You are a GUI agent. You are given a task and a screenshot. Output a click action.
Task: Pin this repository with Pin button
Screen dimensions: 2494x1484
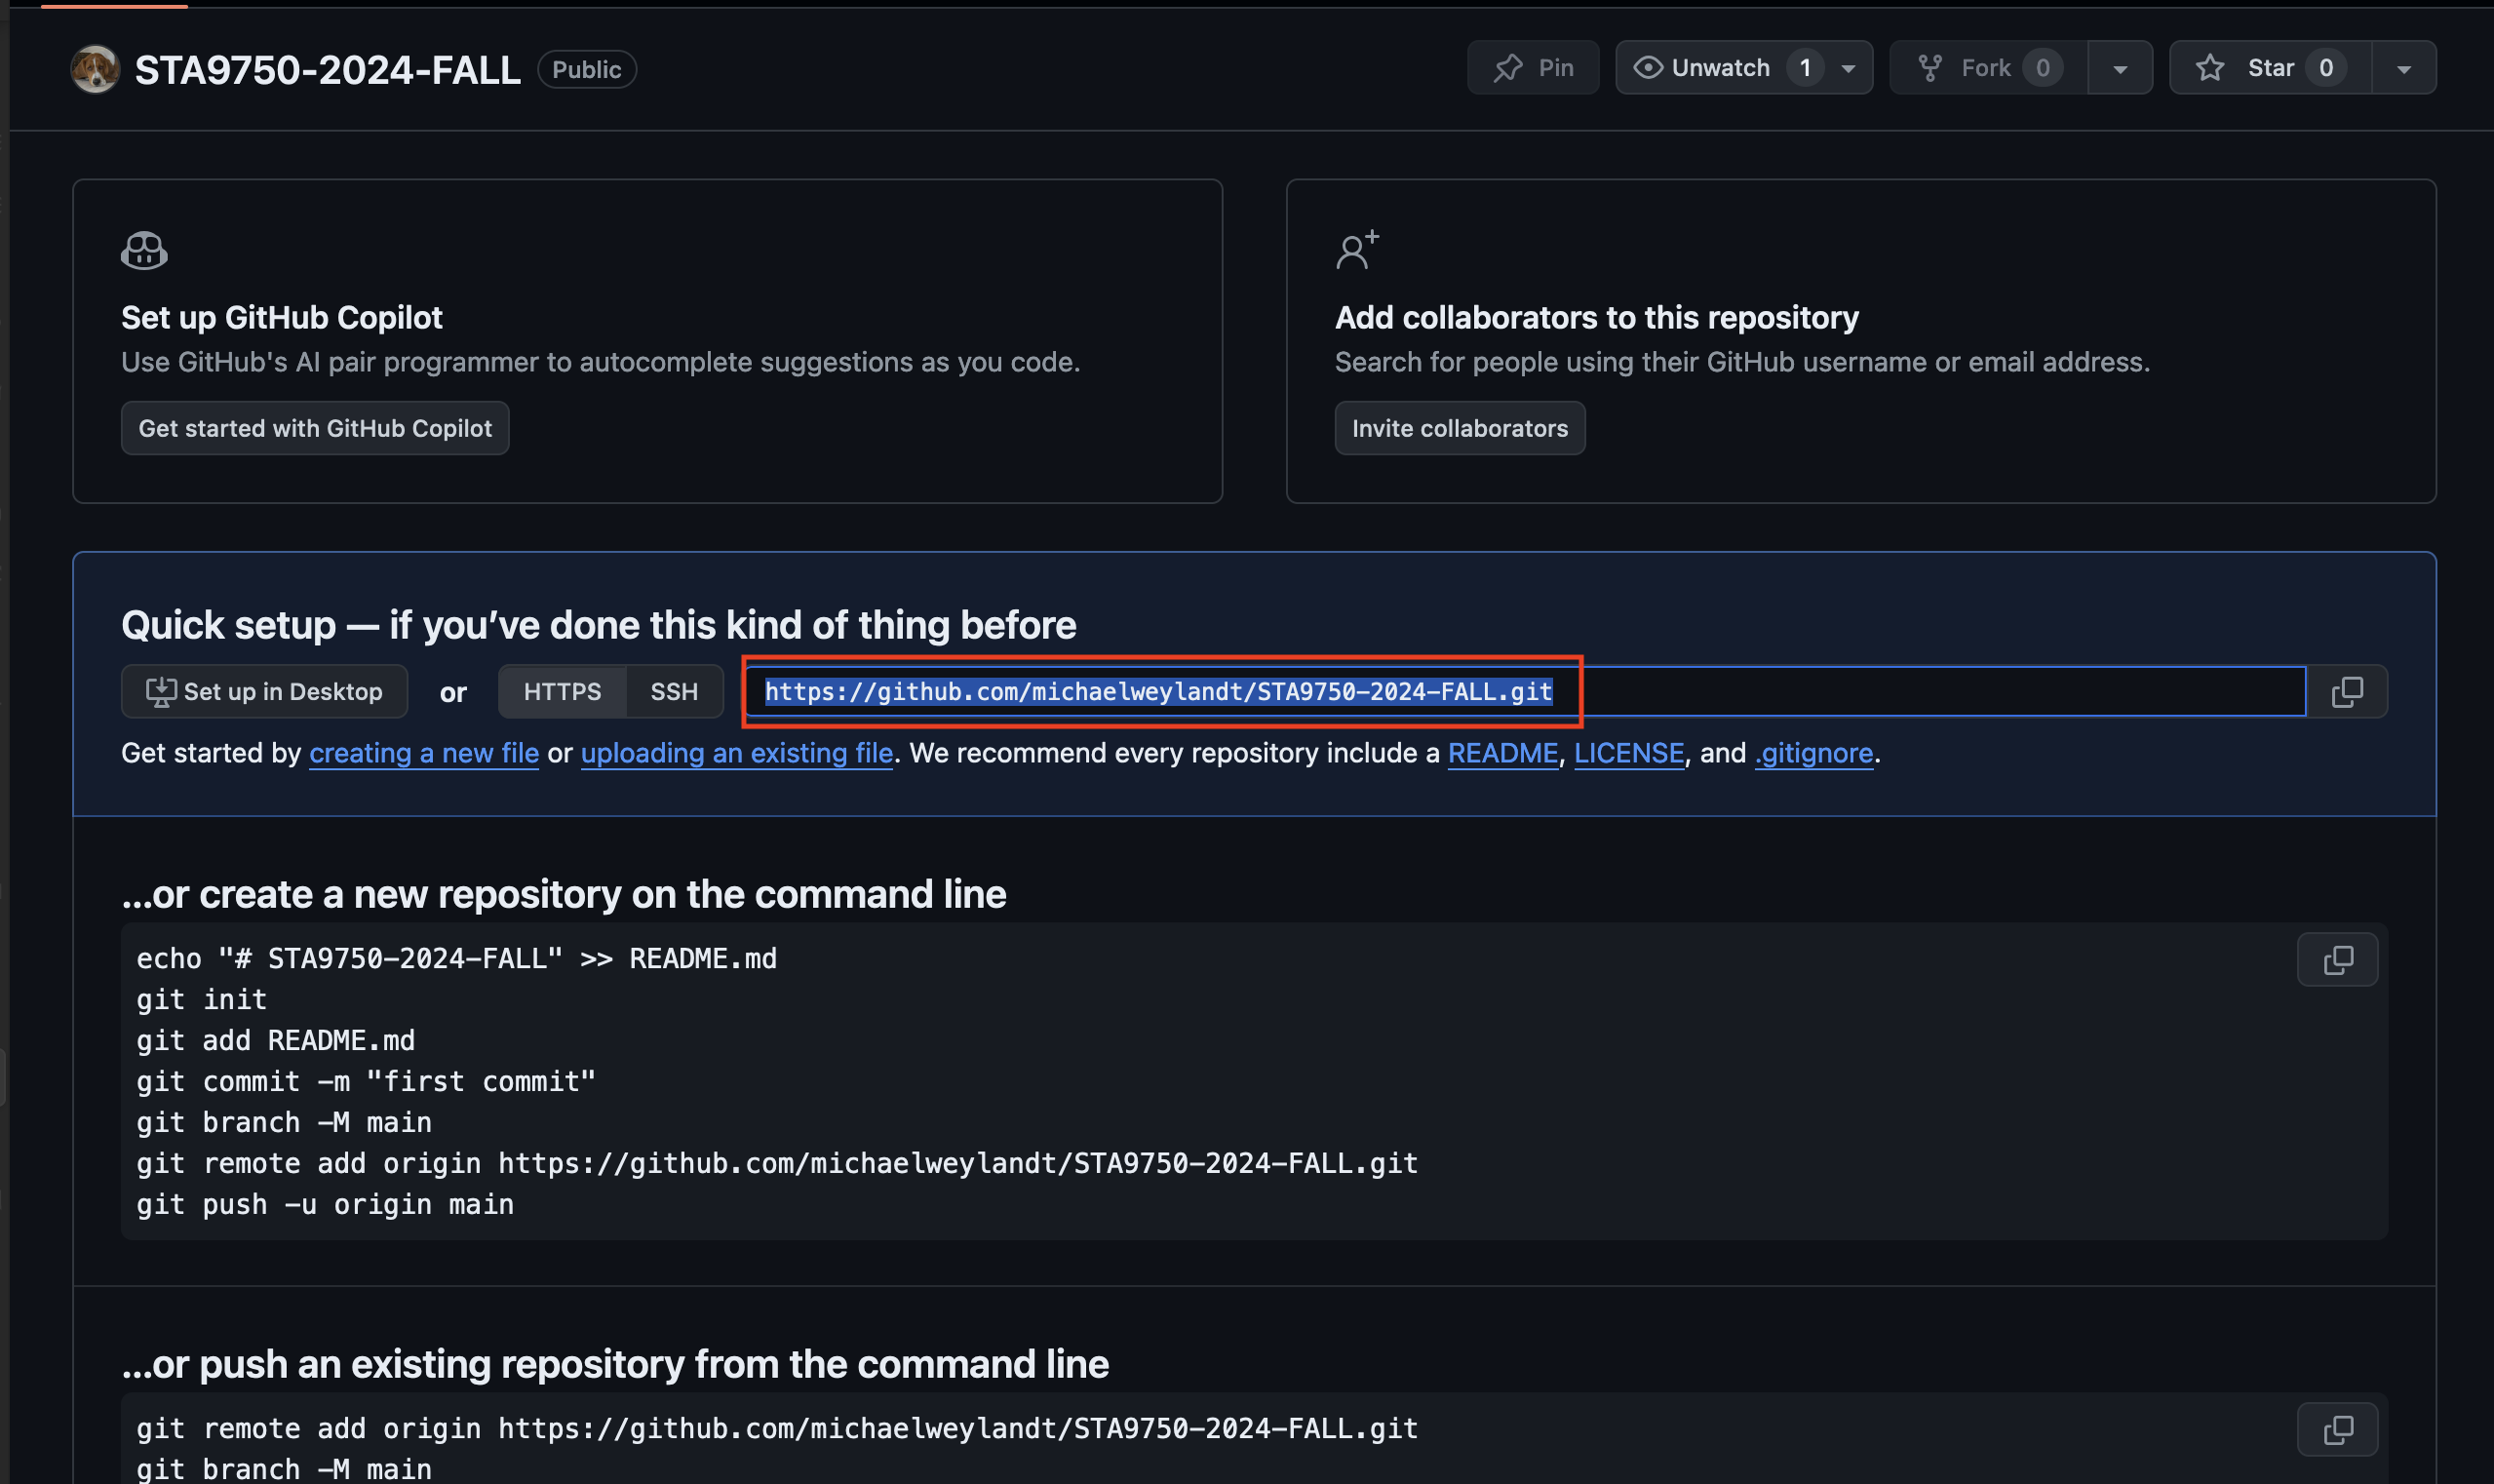pos(1533,68)
